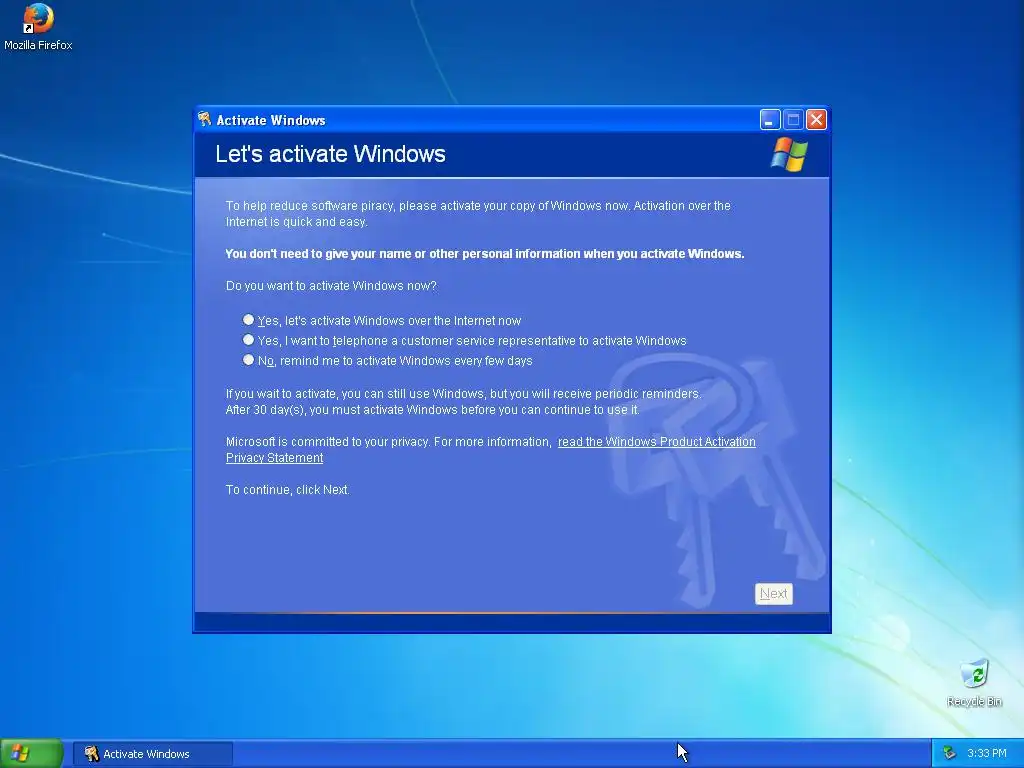Click the Activate Windows keys icon in title bar

204,119
